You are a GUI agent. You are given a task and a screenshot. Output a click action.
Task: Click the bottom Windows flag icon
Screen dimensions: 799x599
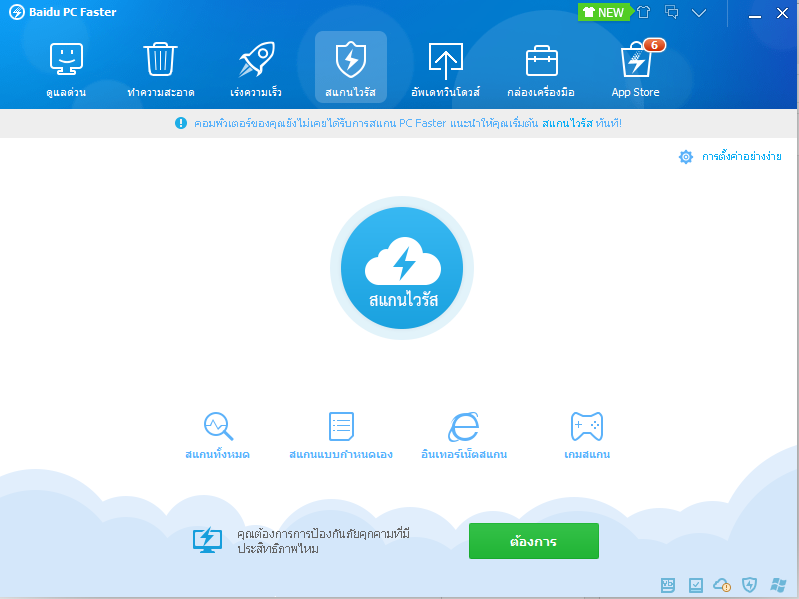778,585
